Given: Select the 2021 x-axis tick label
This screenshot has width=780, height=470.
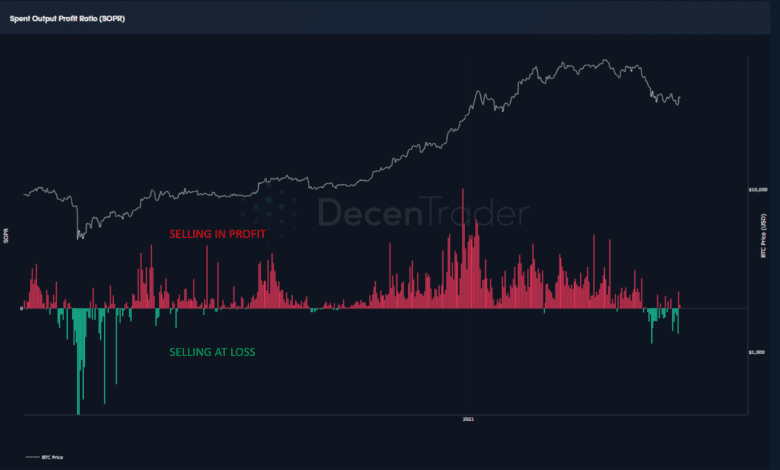Looking at the screenshot, I should coord(468,419).
